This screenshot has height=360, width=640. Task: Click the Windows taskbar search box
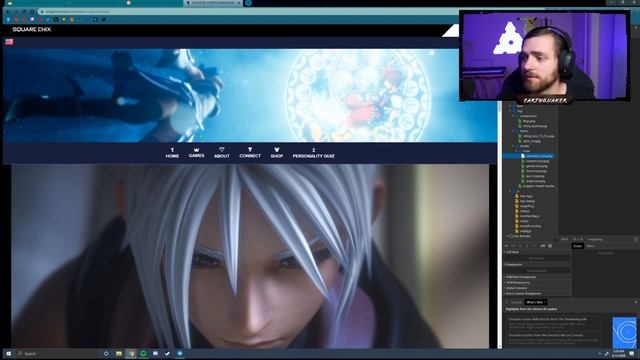(57, 353)
